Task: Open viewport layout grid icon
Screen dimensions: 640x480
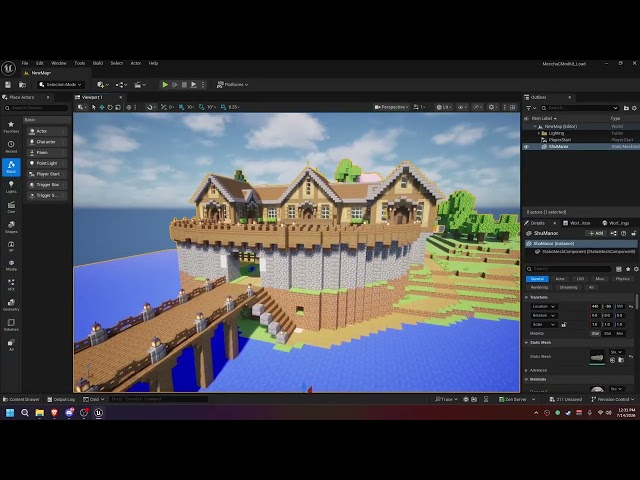Action: pos(513,107)
